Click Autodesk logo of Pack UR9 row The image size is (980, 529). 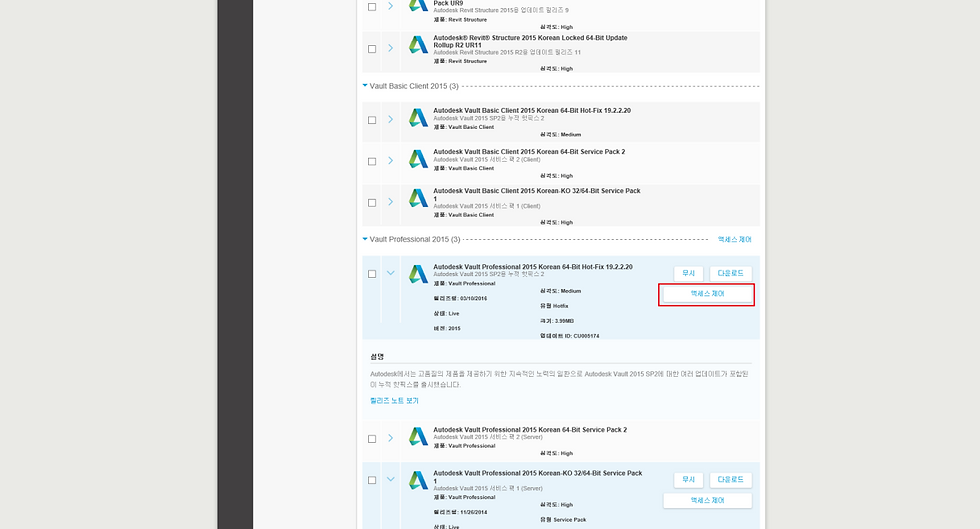418,6
